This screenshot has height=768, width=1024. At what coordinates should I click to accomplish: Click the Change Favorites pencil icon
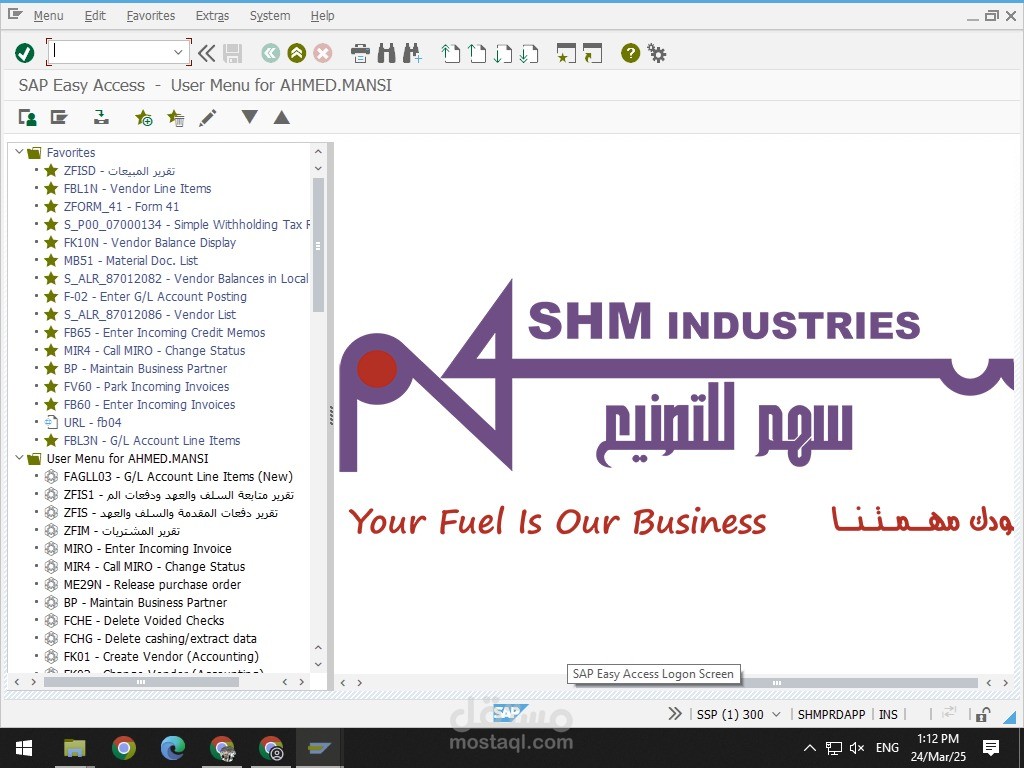208,118
